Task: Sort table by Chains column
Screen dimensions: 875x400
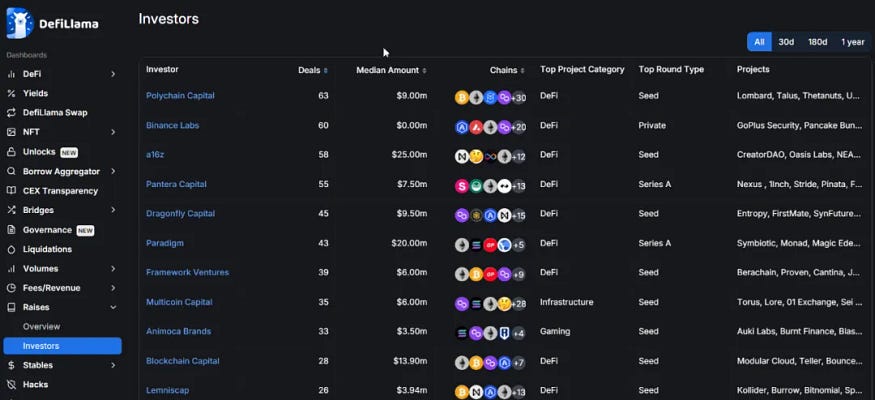Action: click(508, 70)
